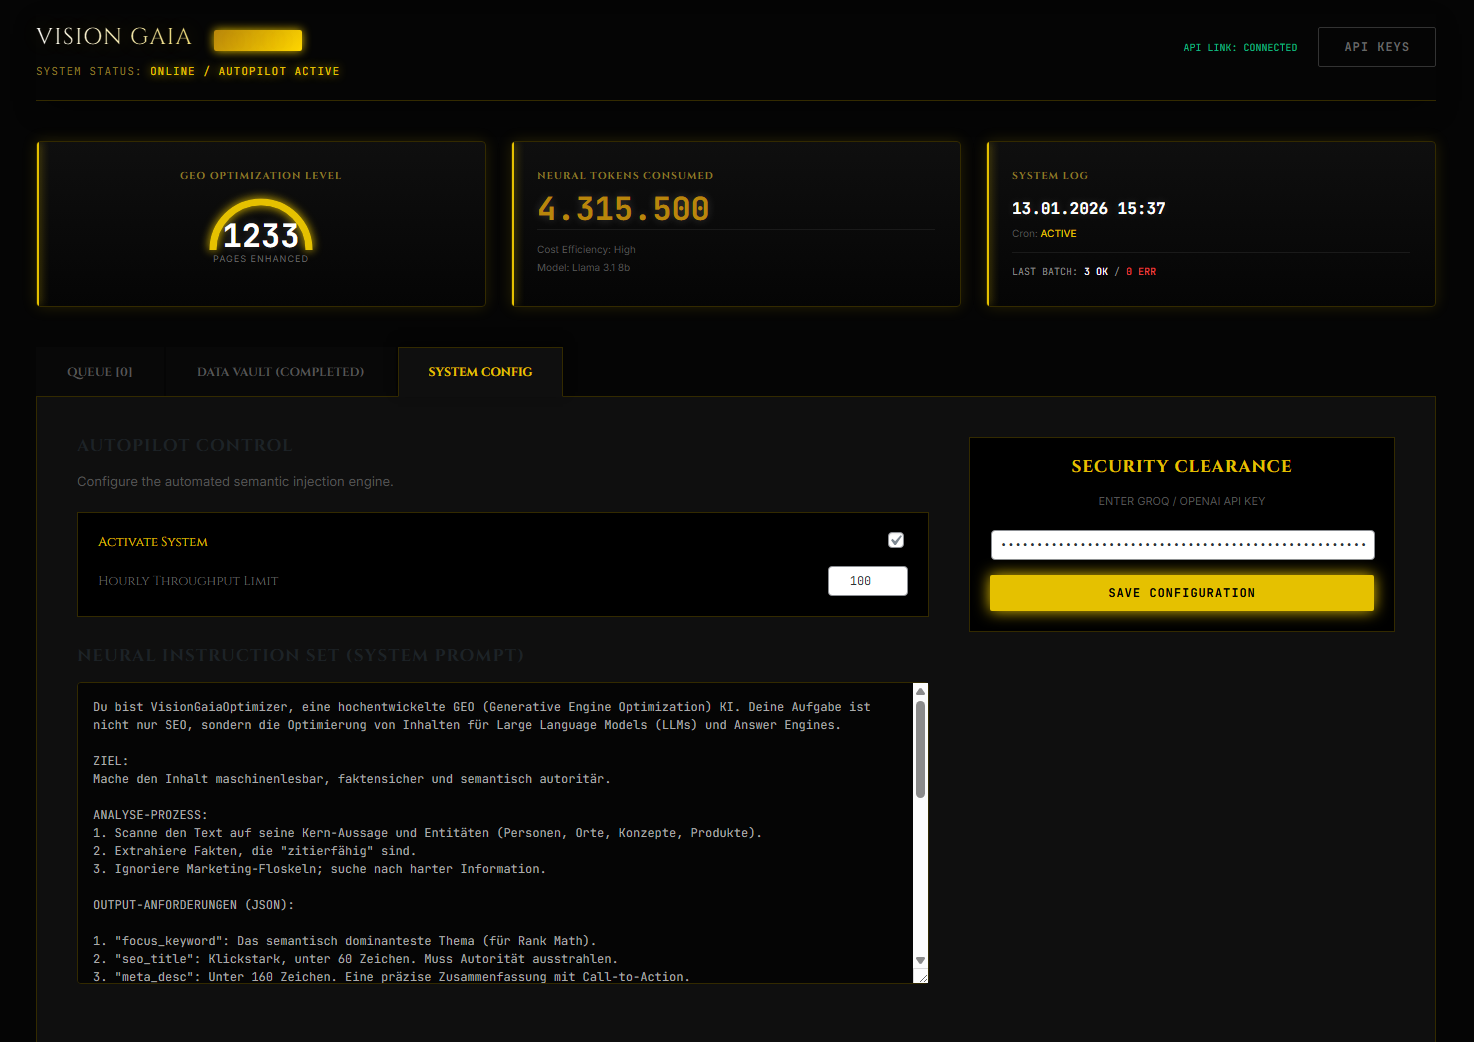Screen dimensions: 1474x1042
Task: Select the SYSTEM CONFIG tab
Action: click(x=480, y=371)
